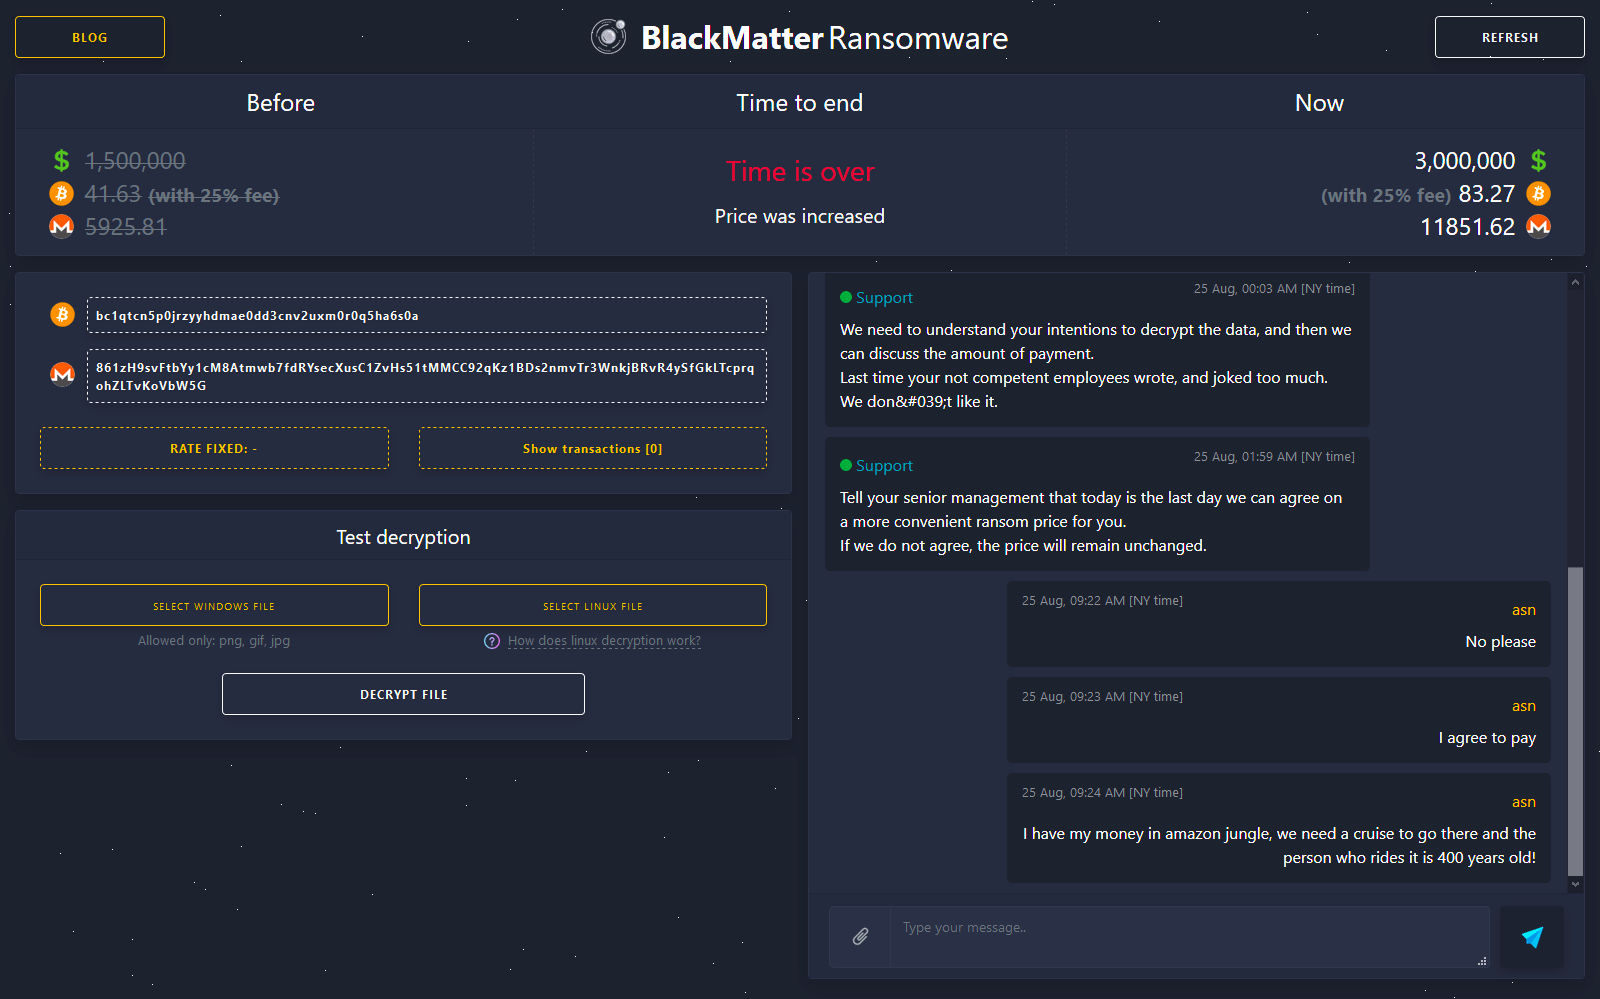Image resolution: width=1600 pixels, height=999 pixels.
Task: Click the paperclip attachment icon
Action: point(860,937)
